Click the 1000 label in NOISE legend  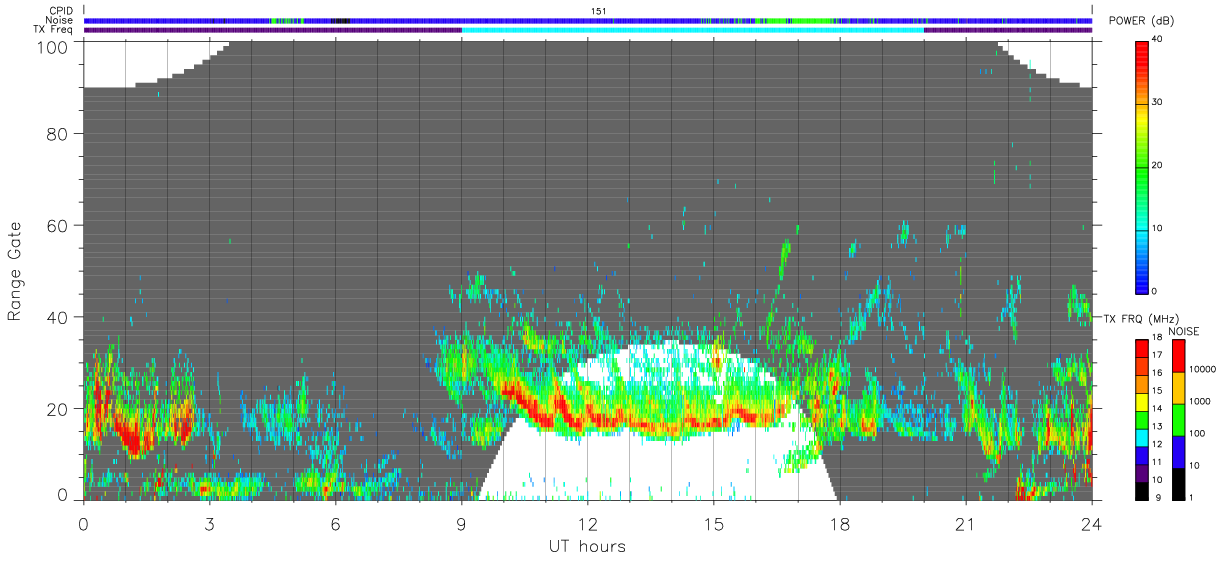point(1199,402)
